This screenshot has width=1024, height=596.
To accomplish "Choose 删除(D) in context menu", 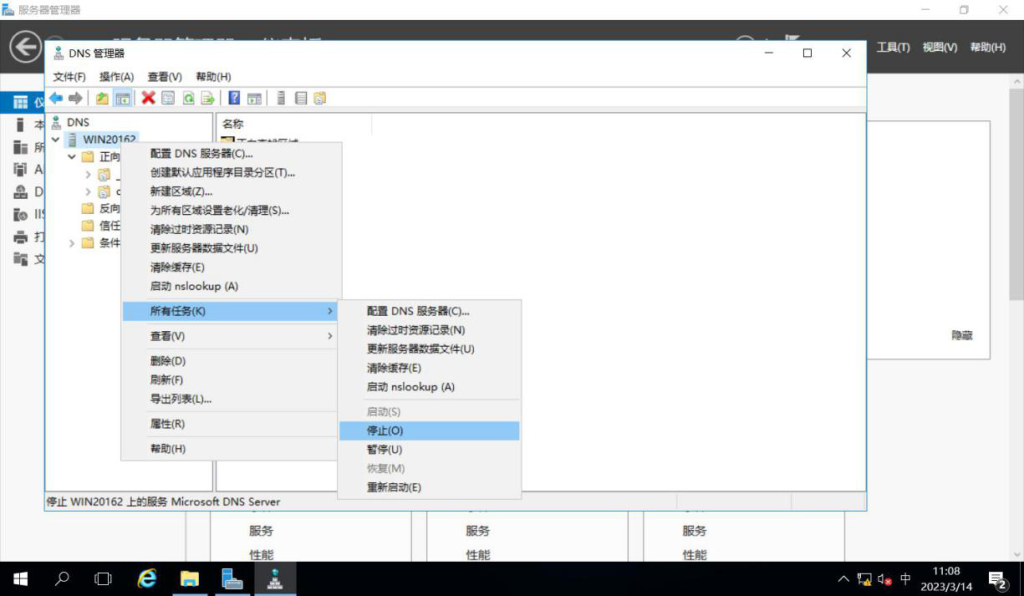I will 232,360.
